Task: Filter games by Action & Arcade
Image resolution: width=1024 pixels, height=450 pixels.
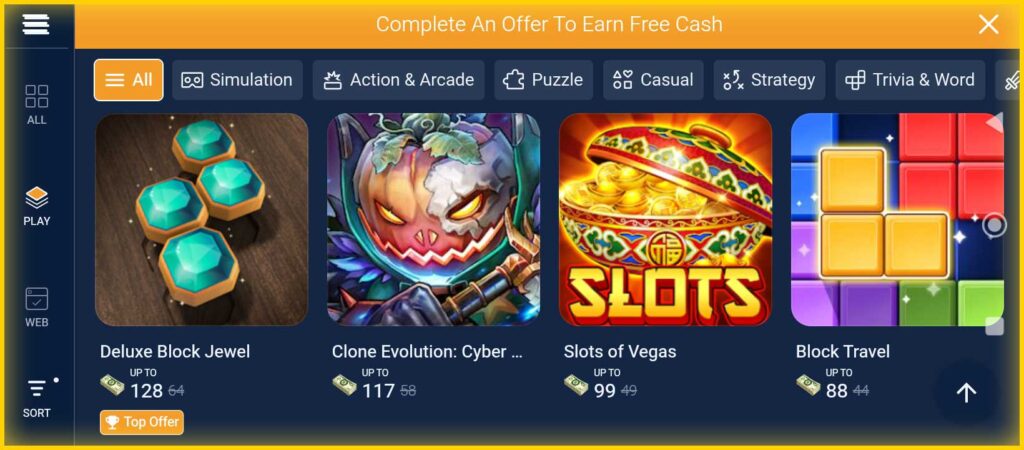Action: 398,80
